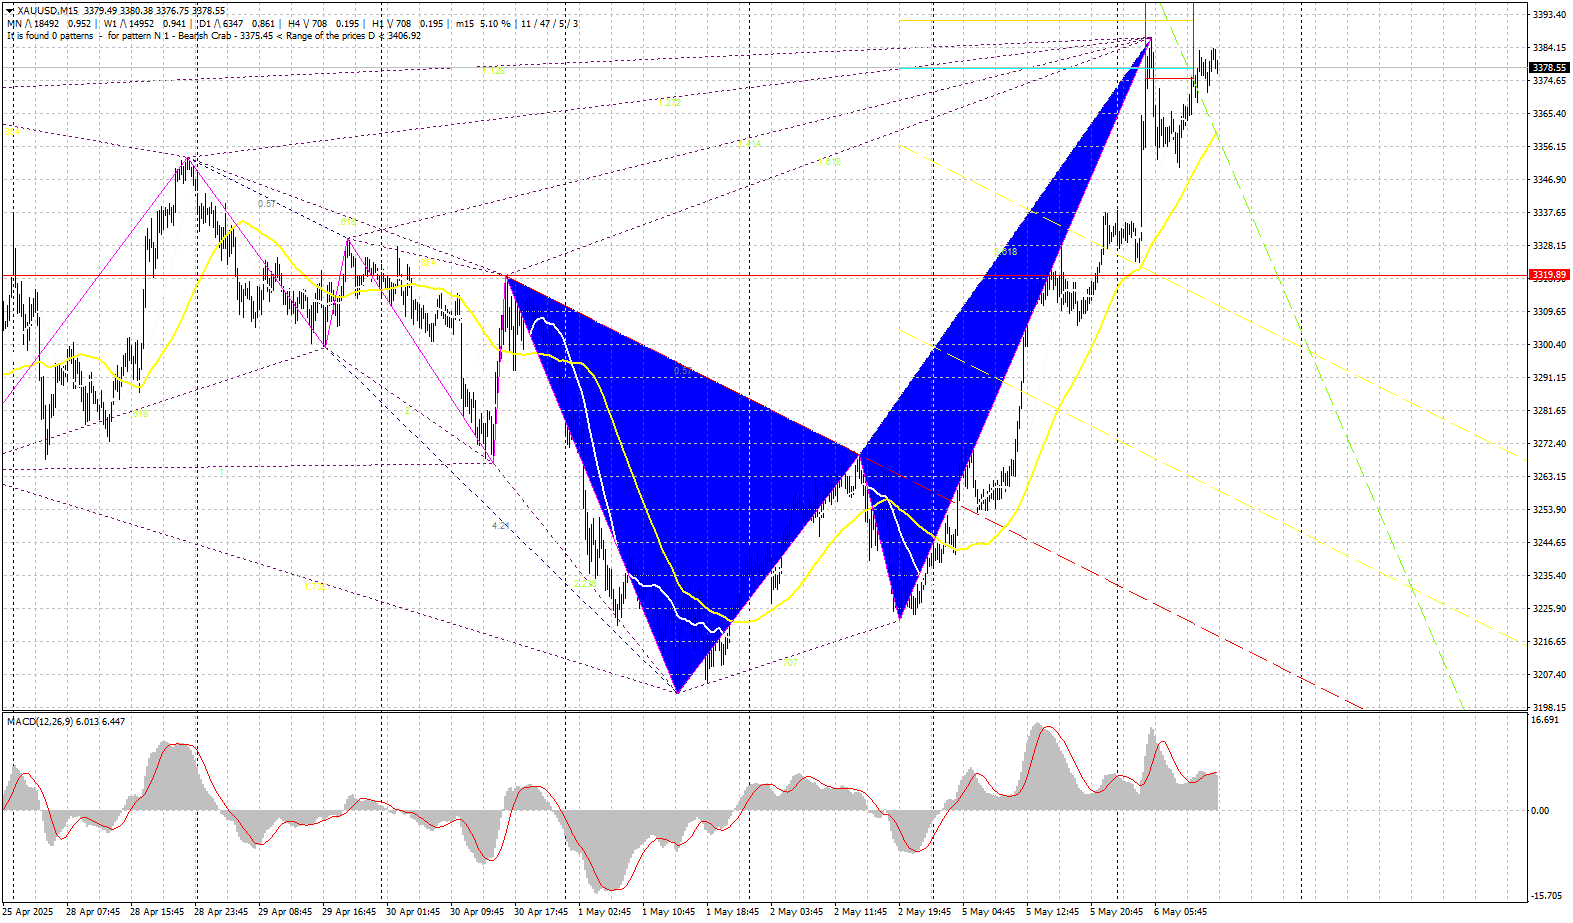Viewport: 1573px width, 923px height.
Task: Click time axis label '29 Apr 16:45'
Action: click(349, 912)
